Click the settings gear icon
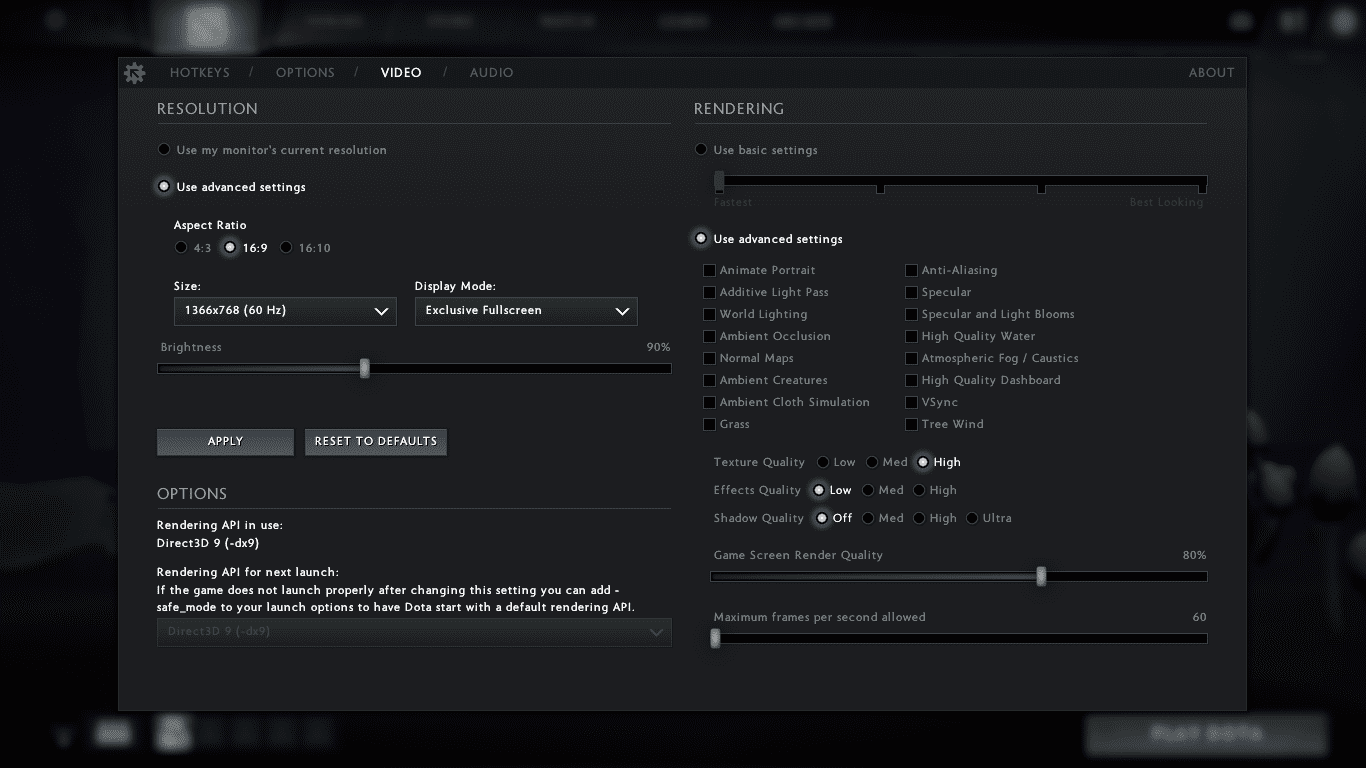Viewport: 1366px width, 768px height. (134, 73)
